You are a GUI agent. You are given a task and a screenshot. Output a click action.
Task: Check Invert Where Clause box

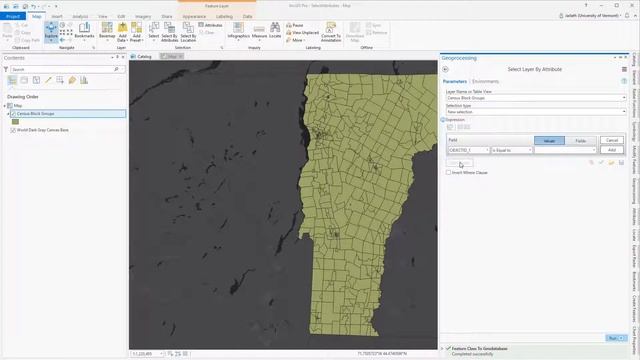click(x=449, y=173)
